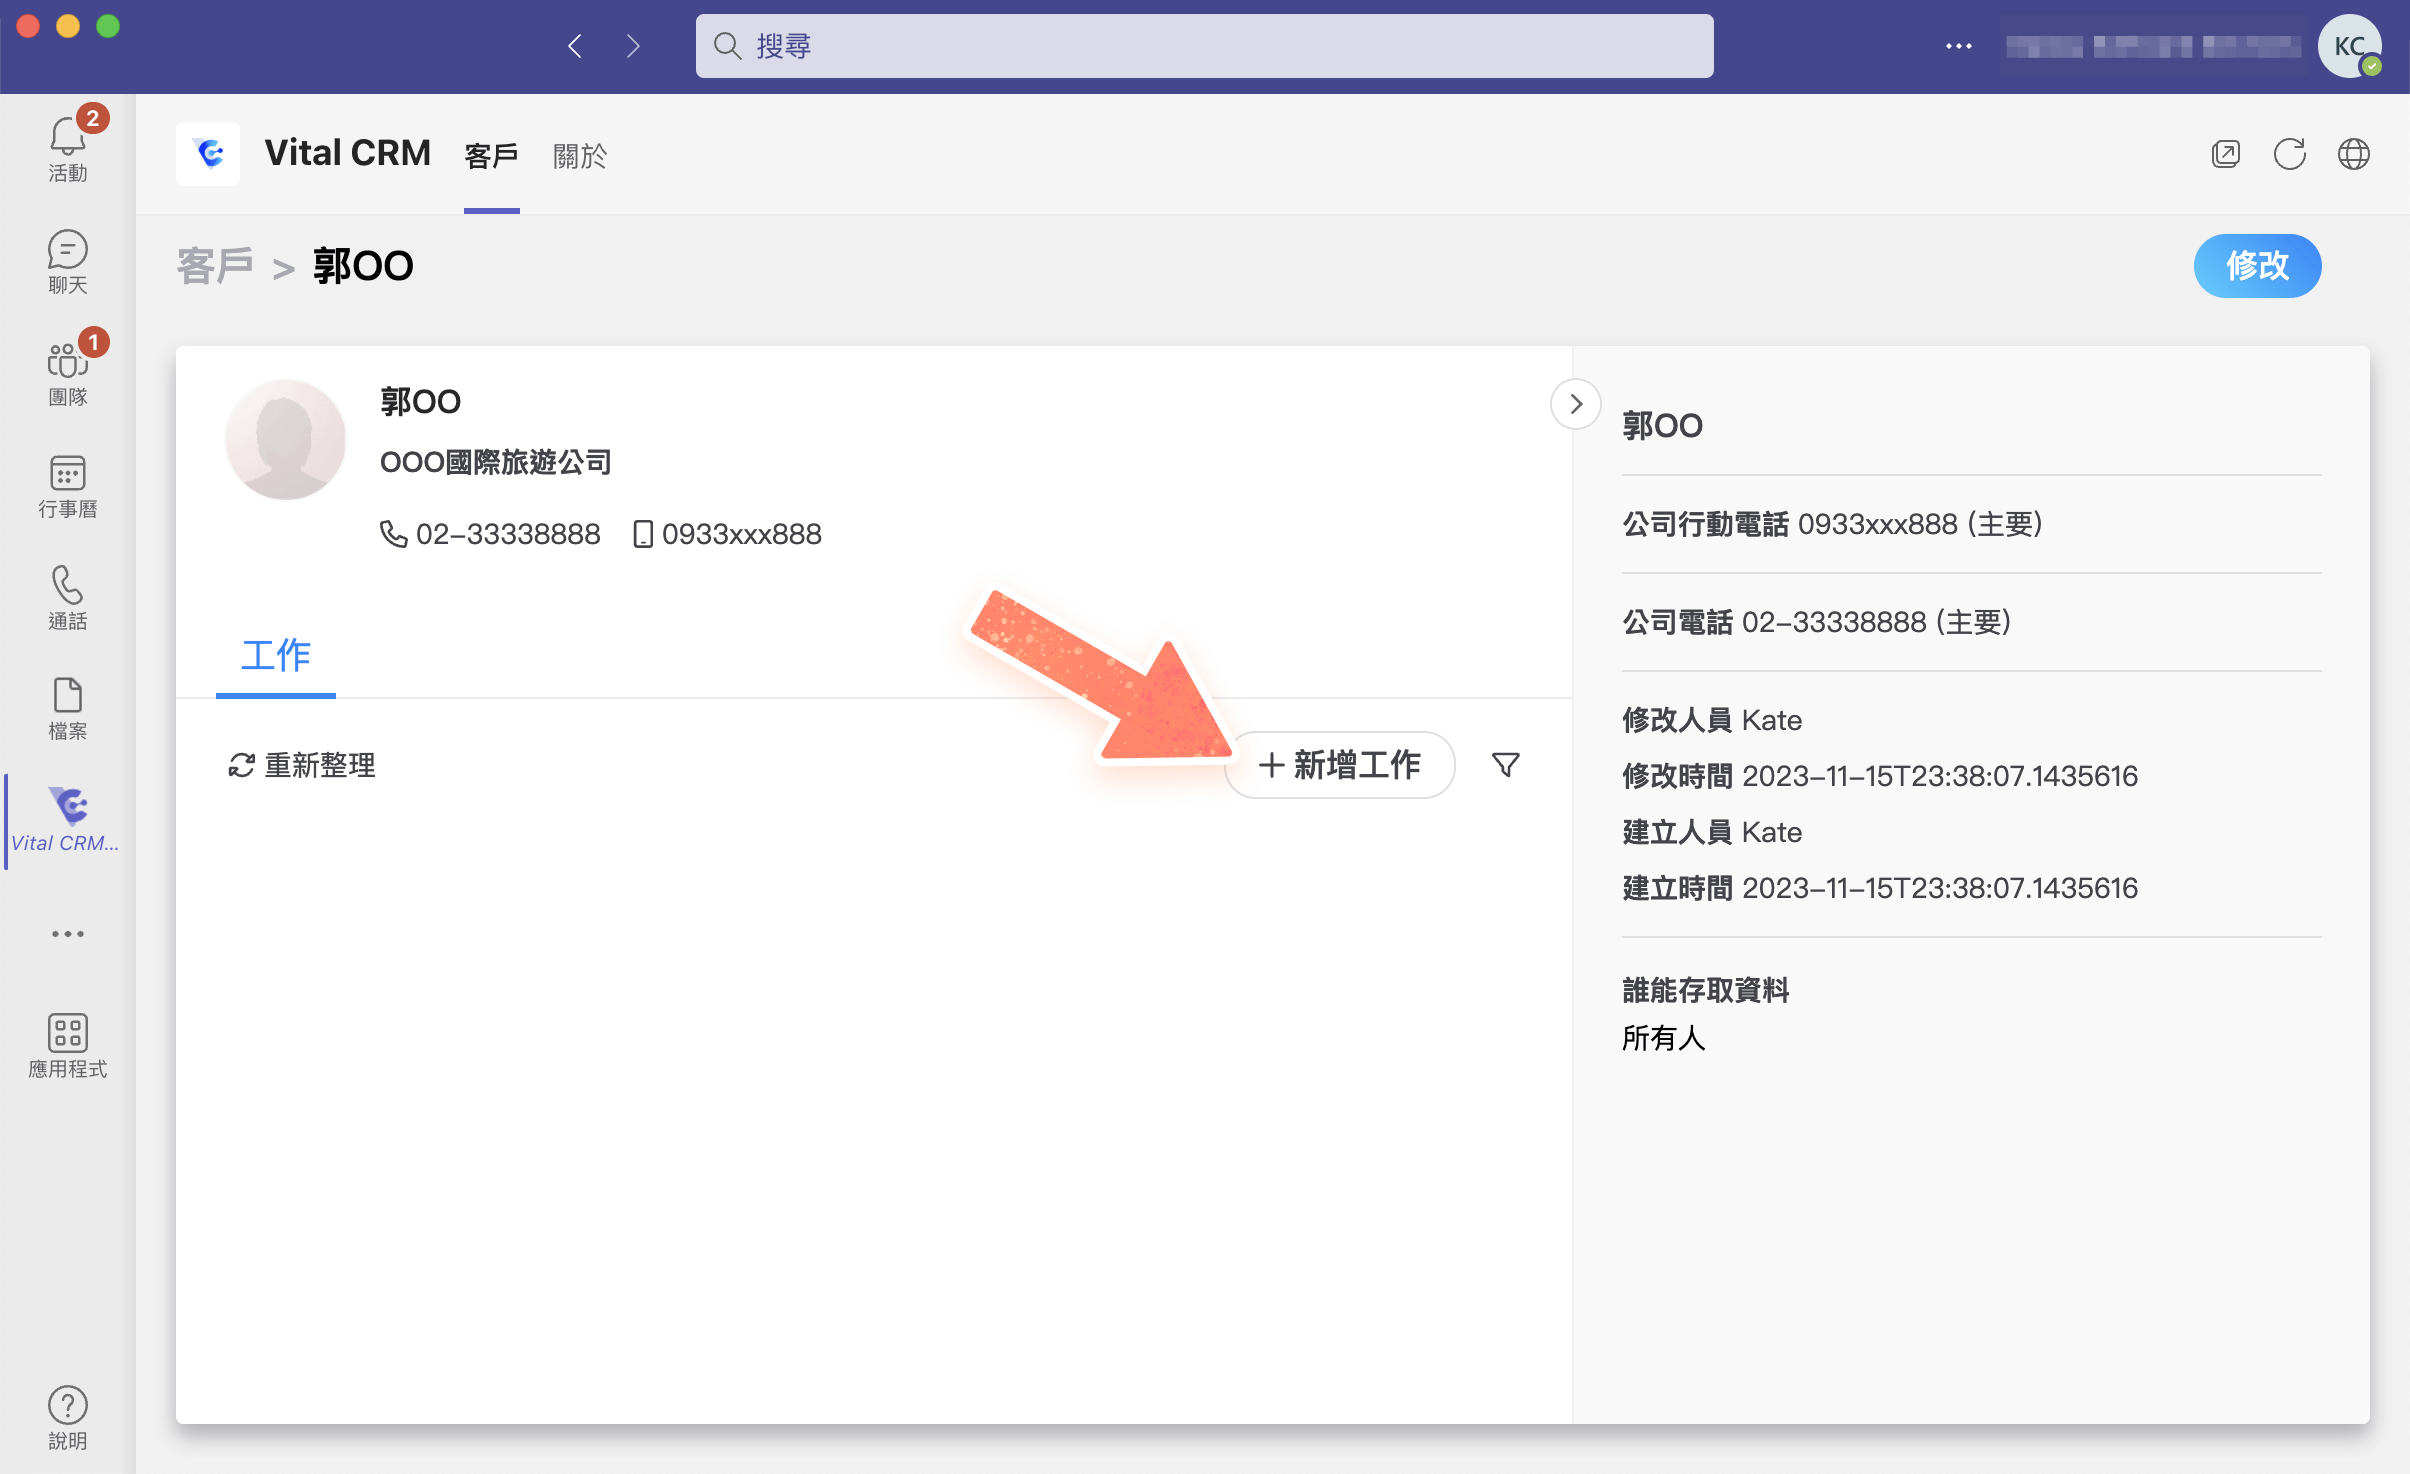This screenshot has width=2410, height=1474.
Task: Open settings ellipsis in title bar
Action: 1958,46
